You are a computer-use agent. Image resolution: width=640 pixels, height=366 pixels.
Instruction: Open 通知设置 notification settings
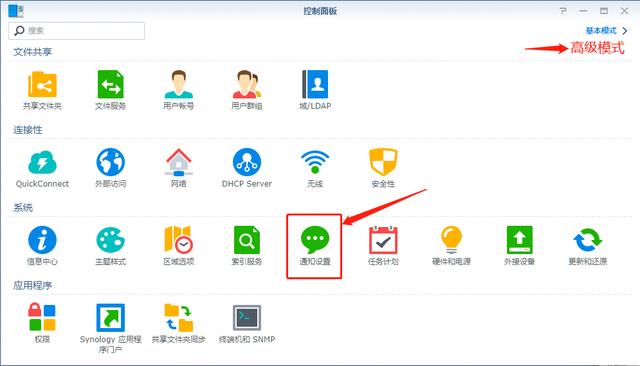tap(315, 240)
